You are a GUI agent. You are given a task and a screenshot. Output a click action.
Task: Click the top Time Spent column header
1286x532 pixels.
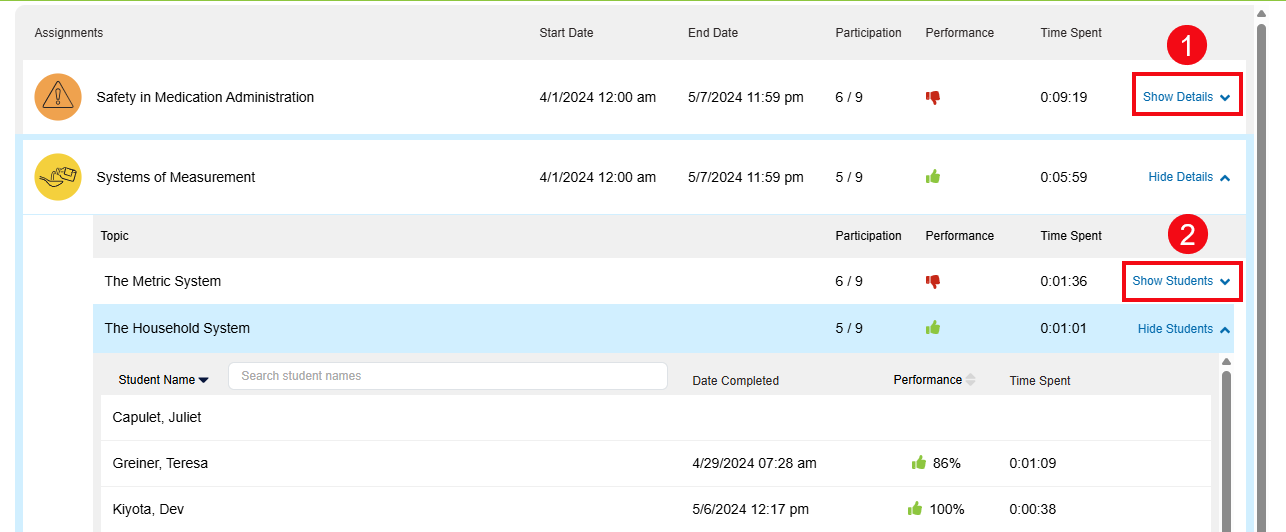tap(1071, 33)
